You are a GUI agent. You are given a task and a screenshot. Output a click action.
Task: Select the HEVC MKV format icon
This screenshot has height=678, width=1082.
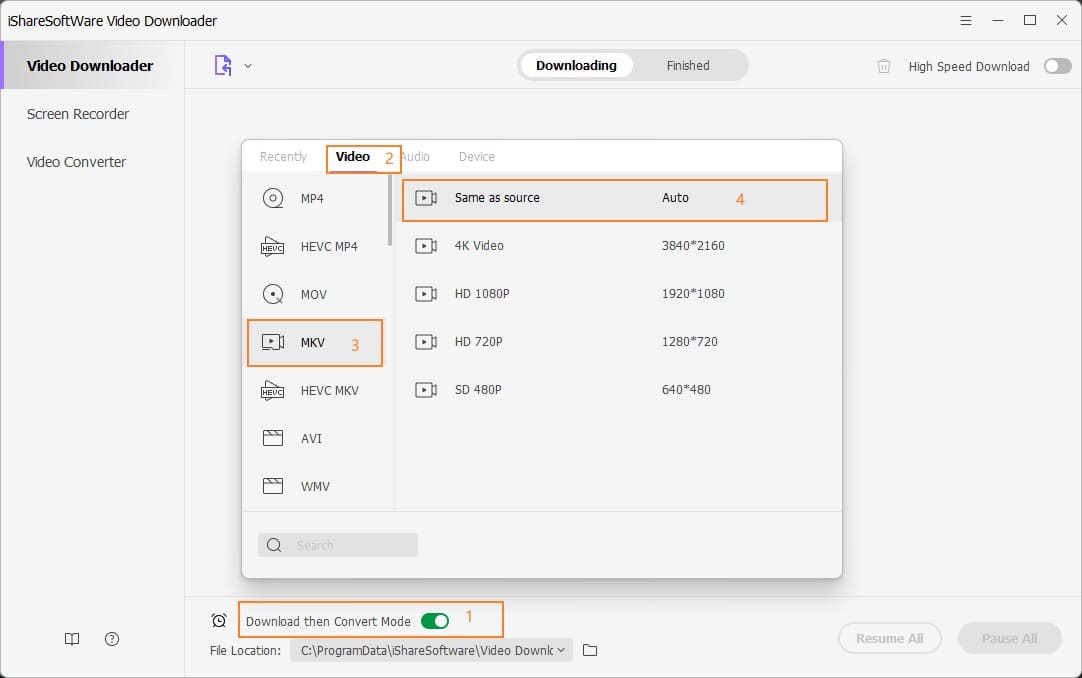(x=272, y=390)
